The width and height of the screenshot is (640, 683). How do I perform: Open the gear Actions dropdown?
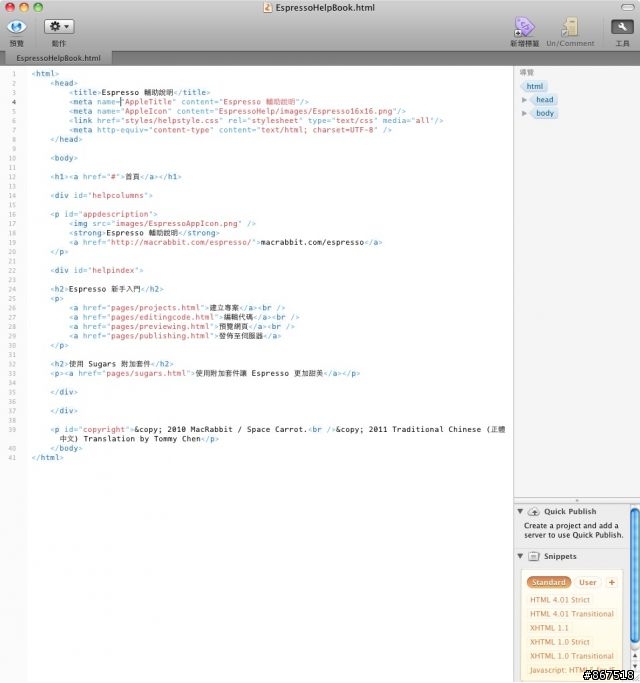click(x=59, y=27)
